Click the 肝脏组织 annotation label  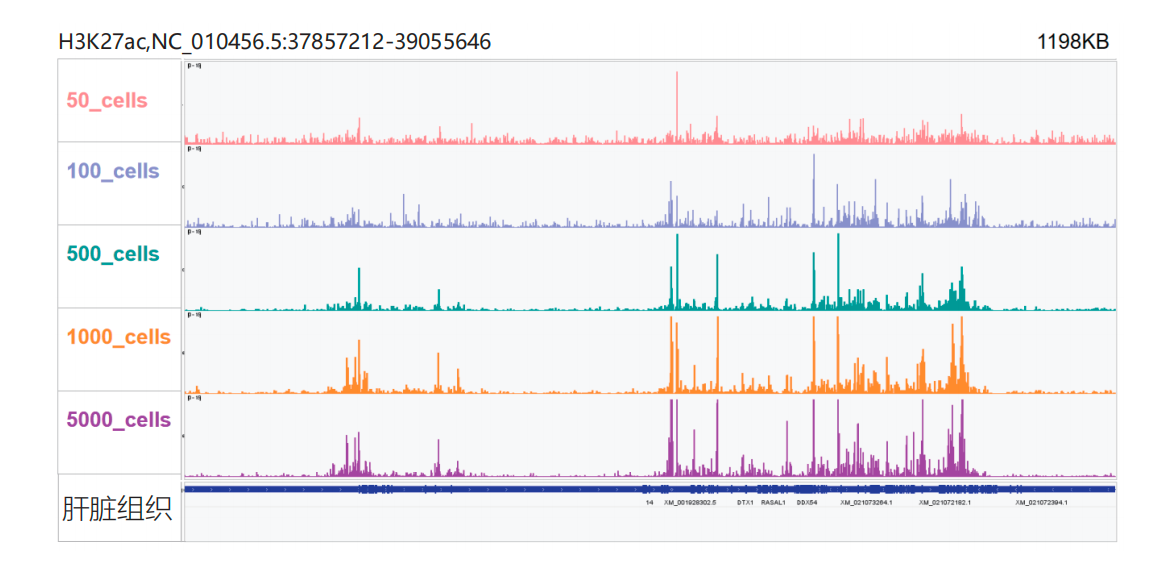tap(117, 508)
